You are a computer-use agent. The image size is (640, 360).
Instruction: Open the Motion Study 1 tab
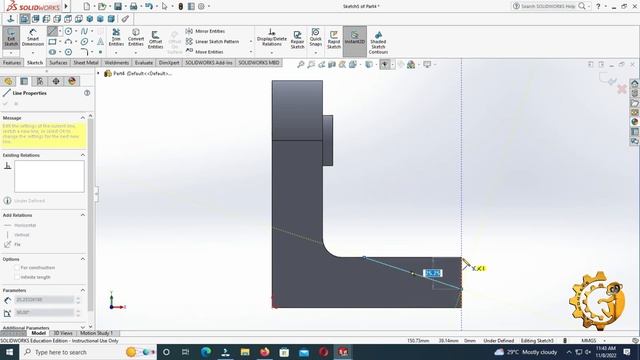click(x=96, y=333)
